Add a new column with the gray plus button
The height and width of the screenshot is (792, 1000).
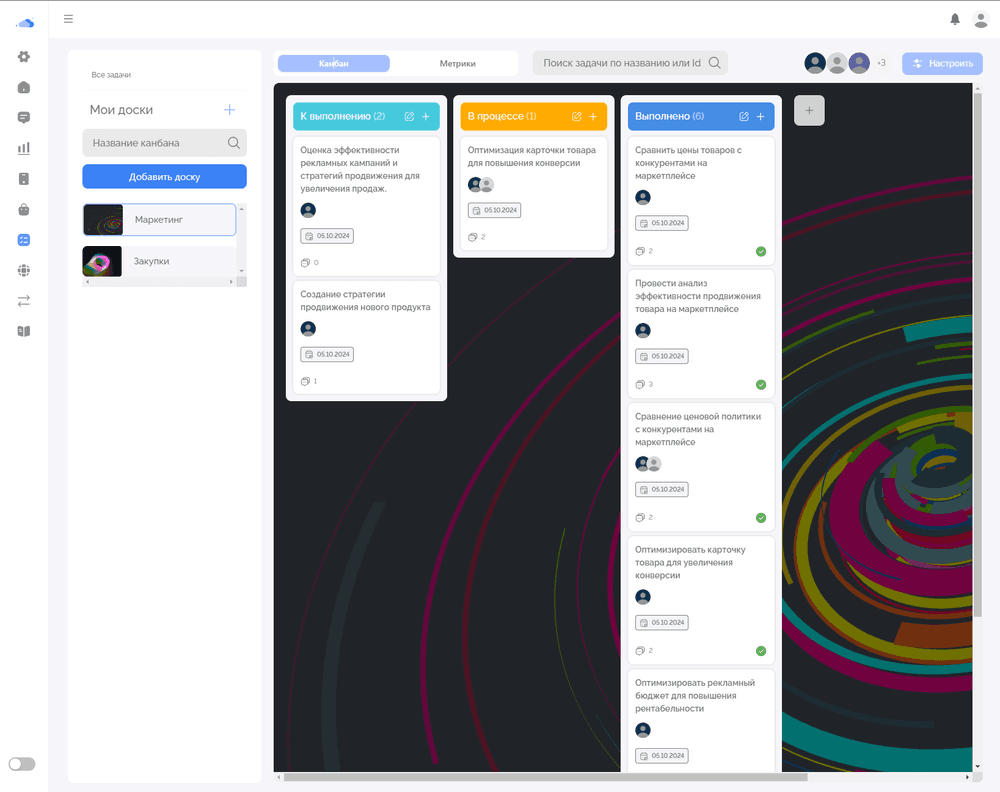(809, 110)
